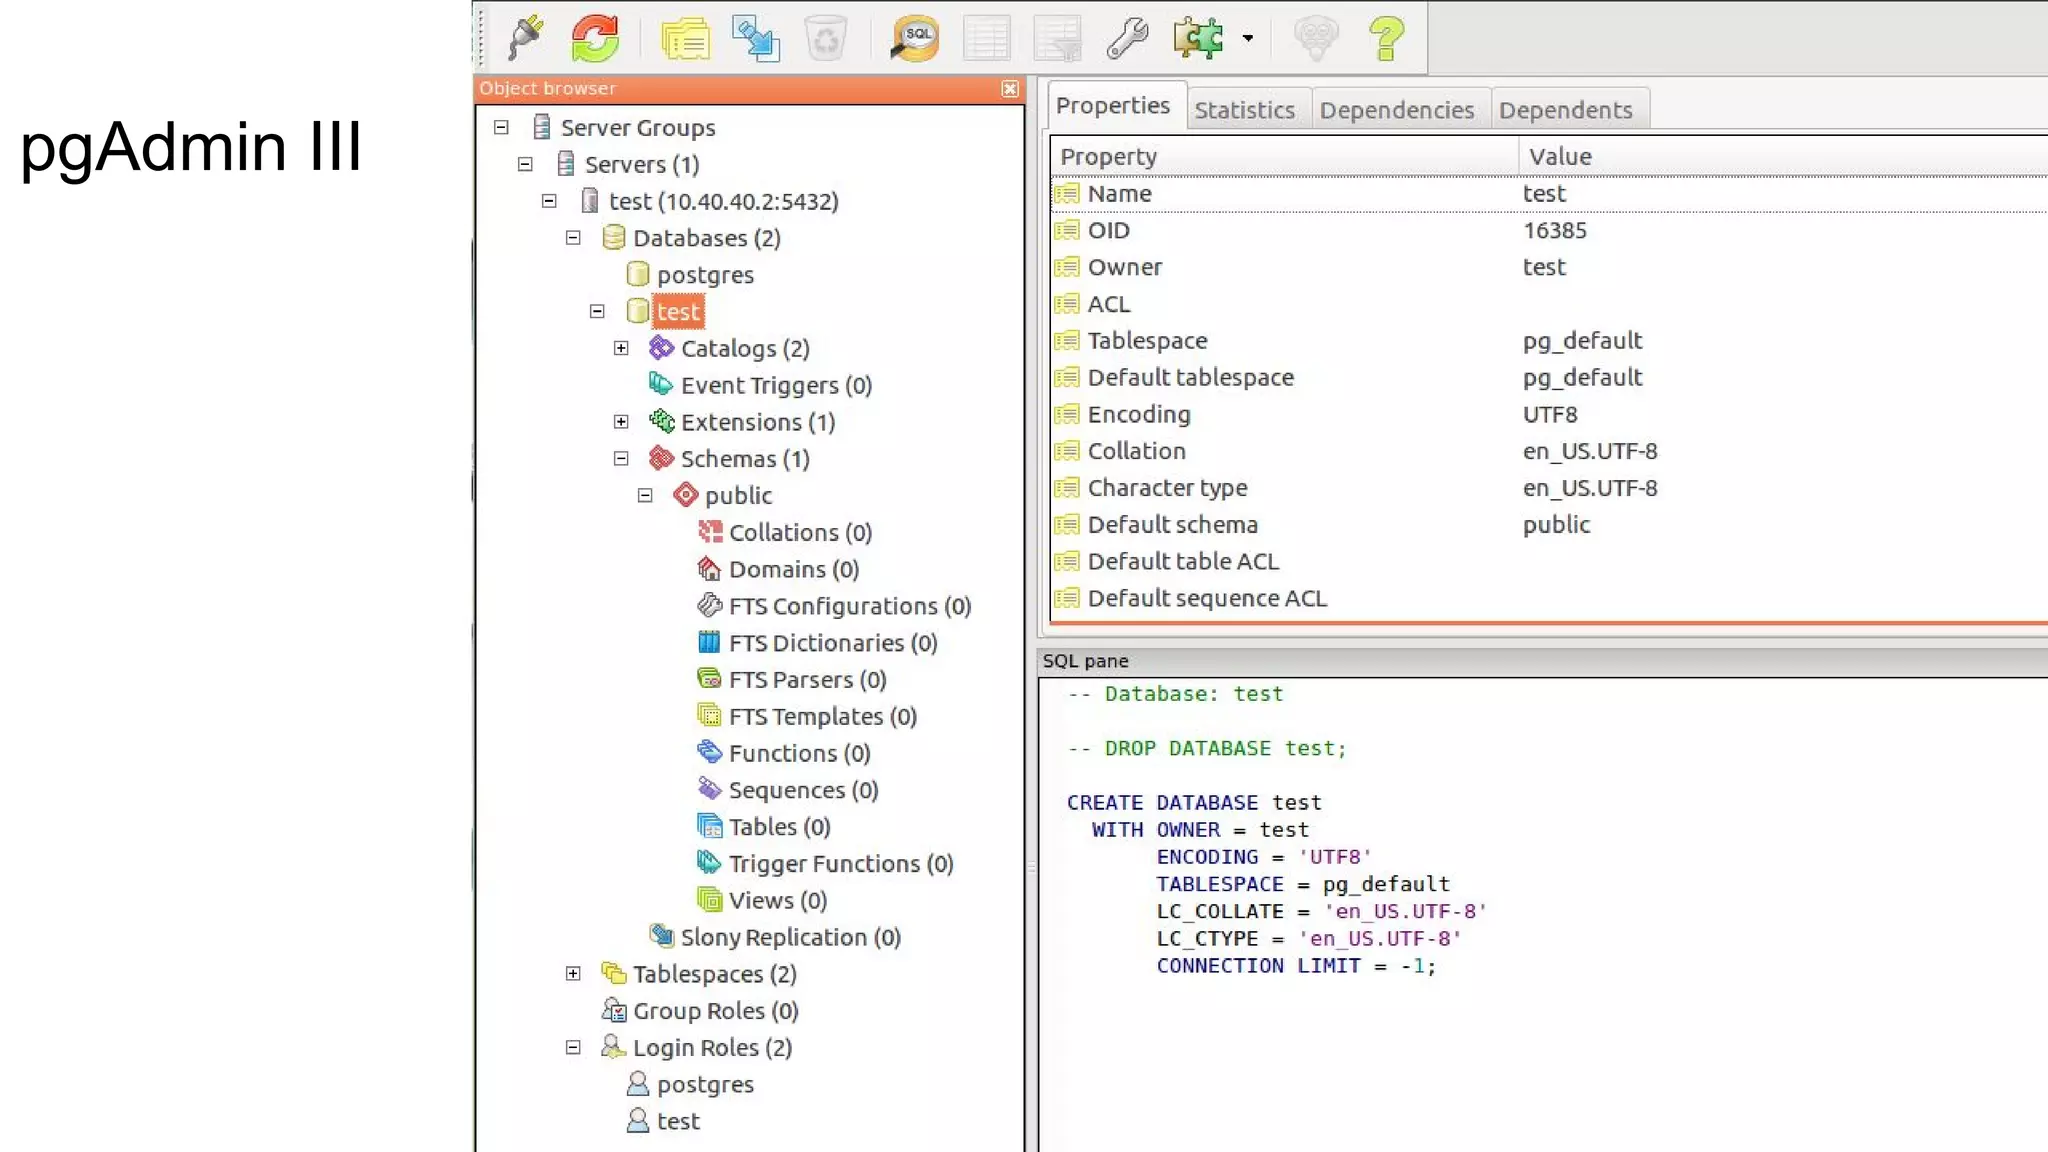This screenshot has height=1152, width=2048.
Task: Switch to the Statistics tab
Action: click(1244, 110)
